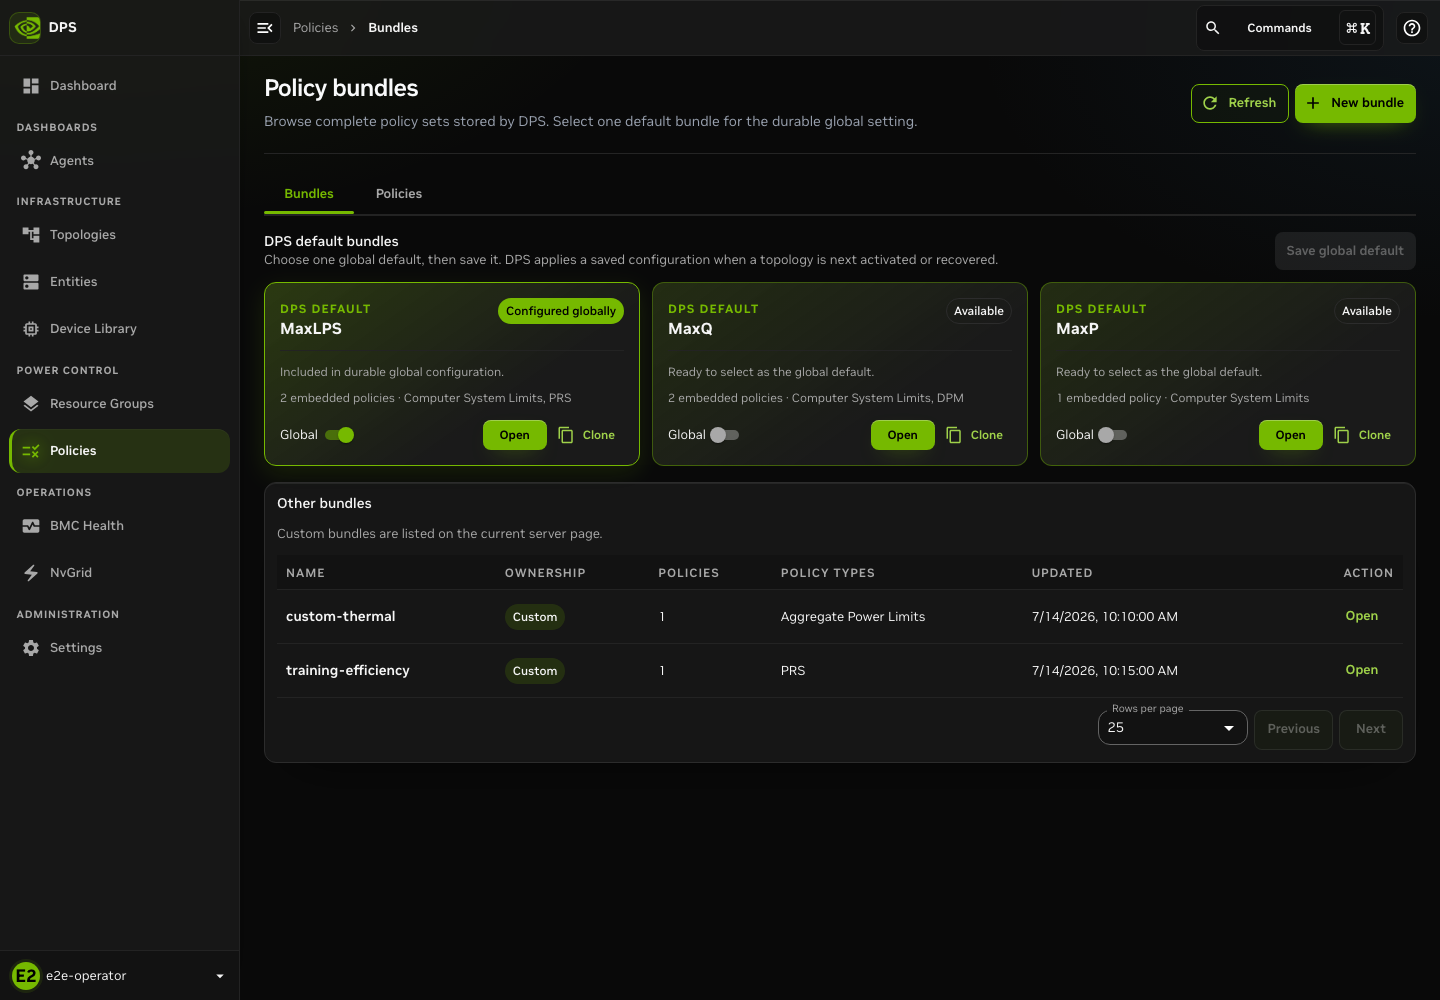
Task: Open the MaxLPS bundle
Action: pos(515,435)
